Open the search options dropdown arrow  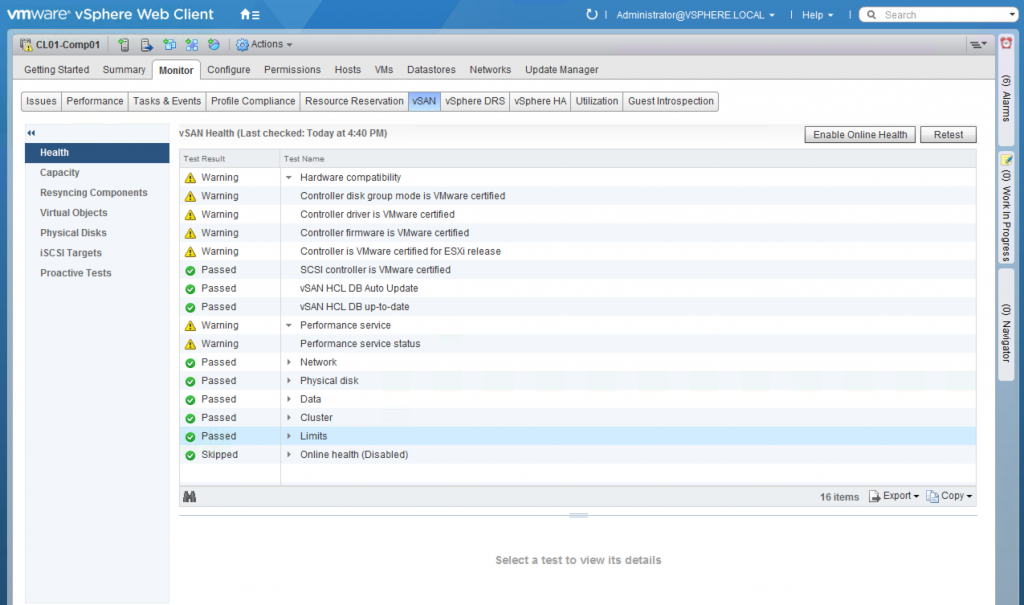pos(1012,14)
